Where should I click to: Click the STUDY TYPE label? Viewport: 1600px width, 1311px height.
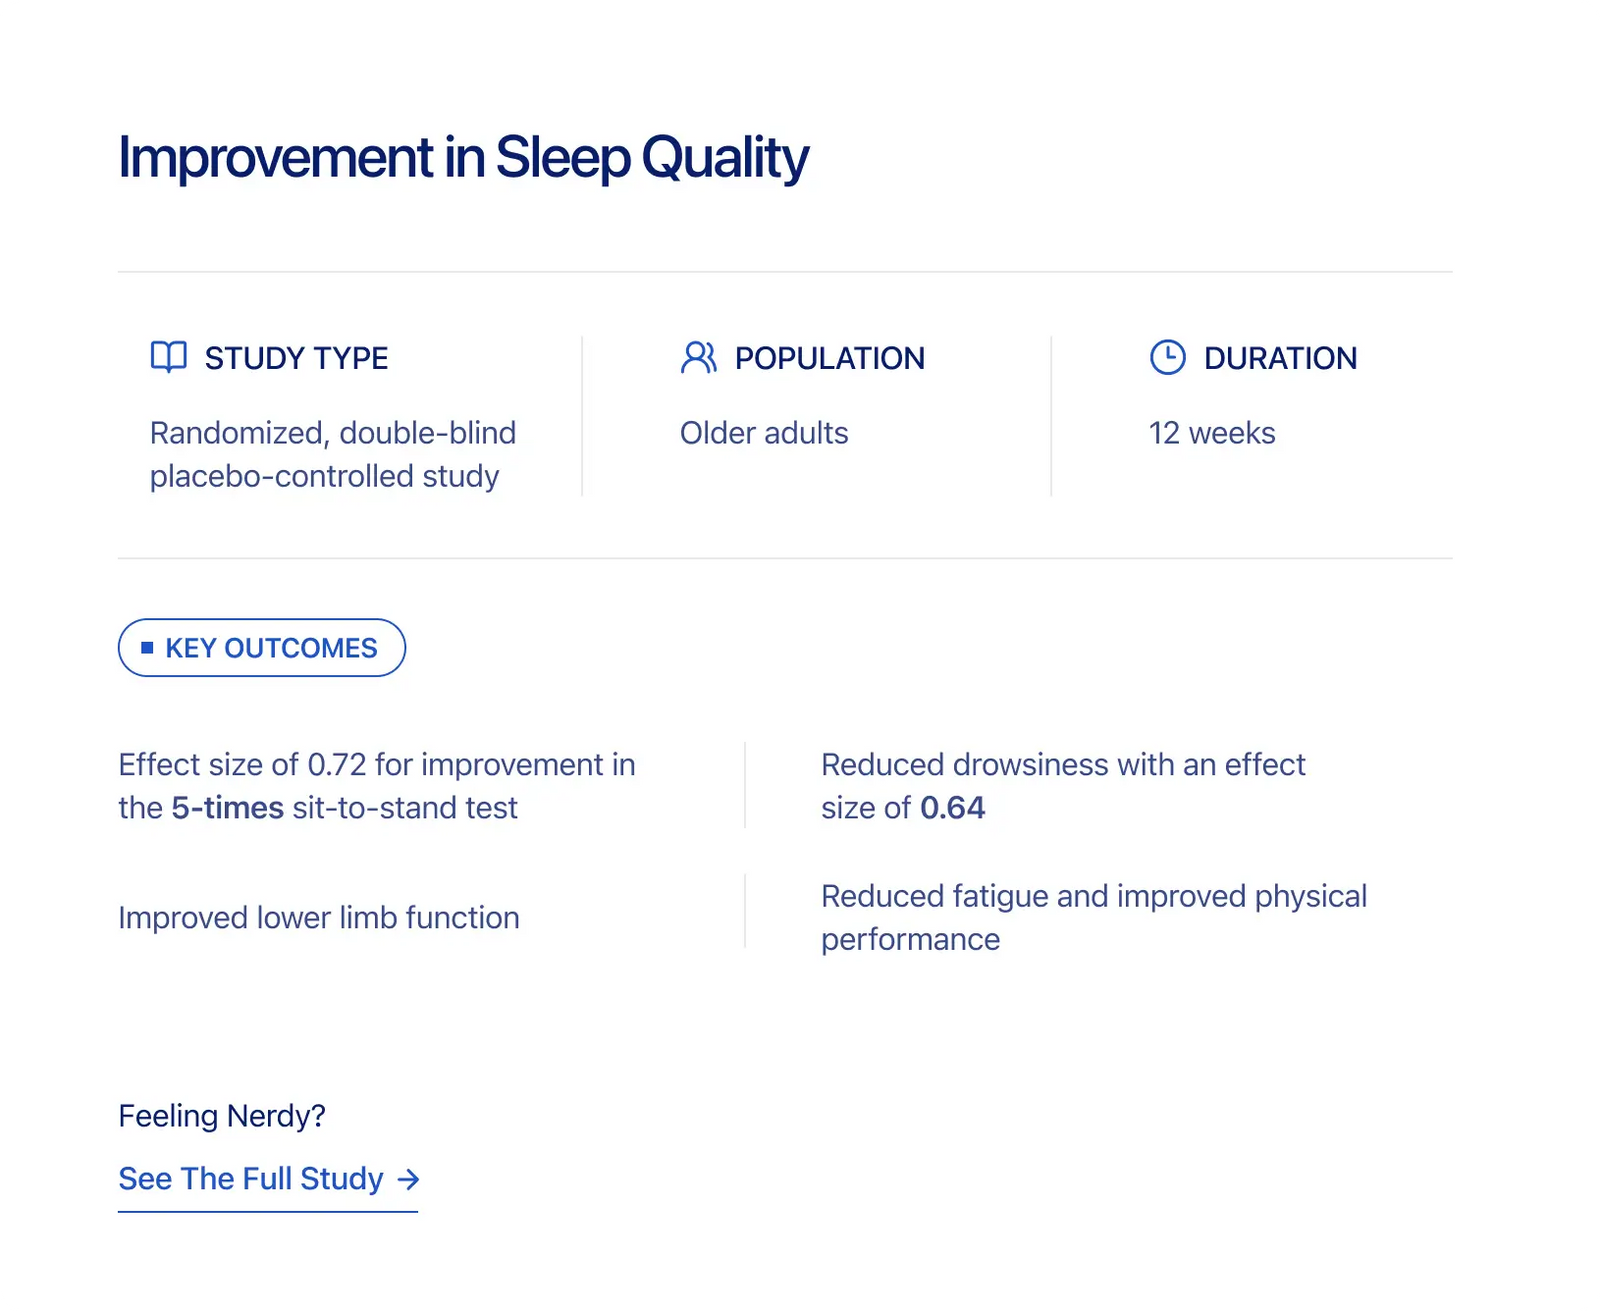pyautogui.click(x=296, y=358)
